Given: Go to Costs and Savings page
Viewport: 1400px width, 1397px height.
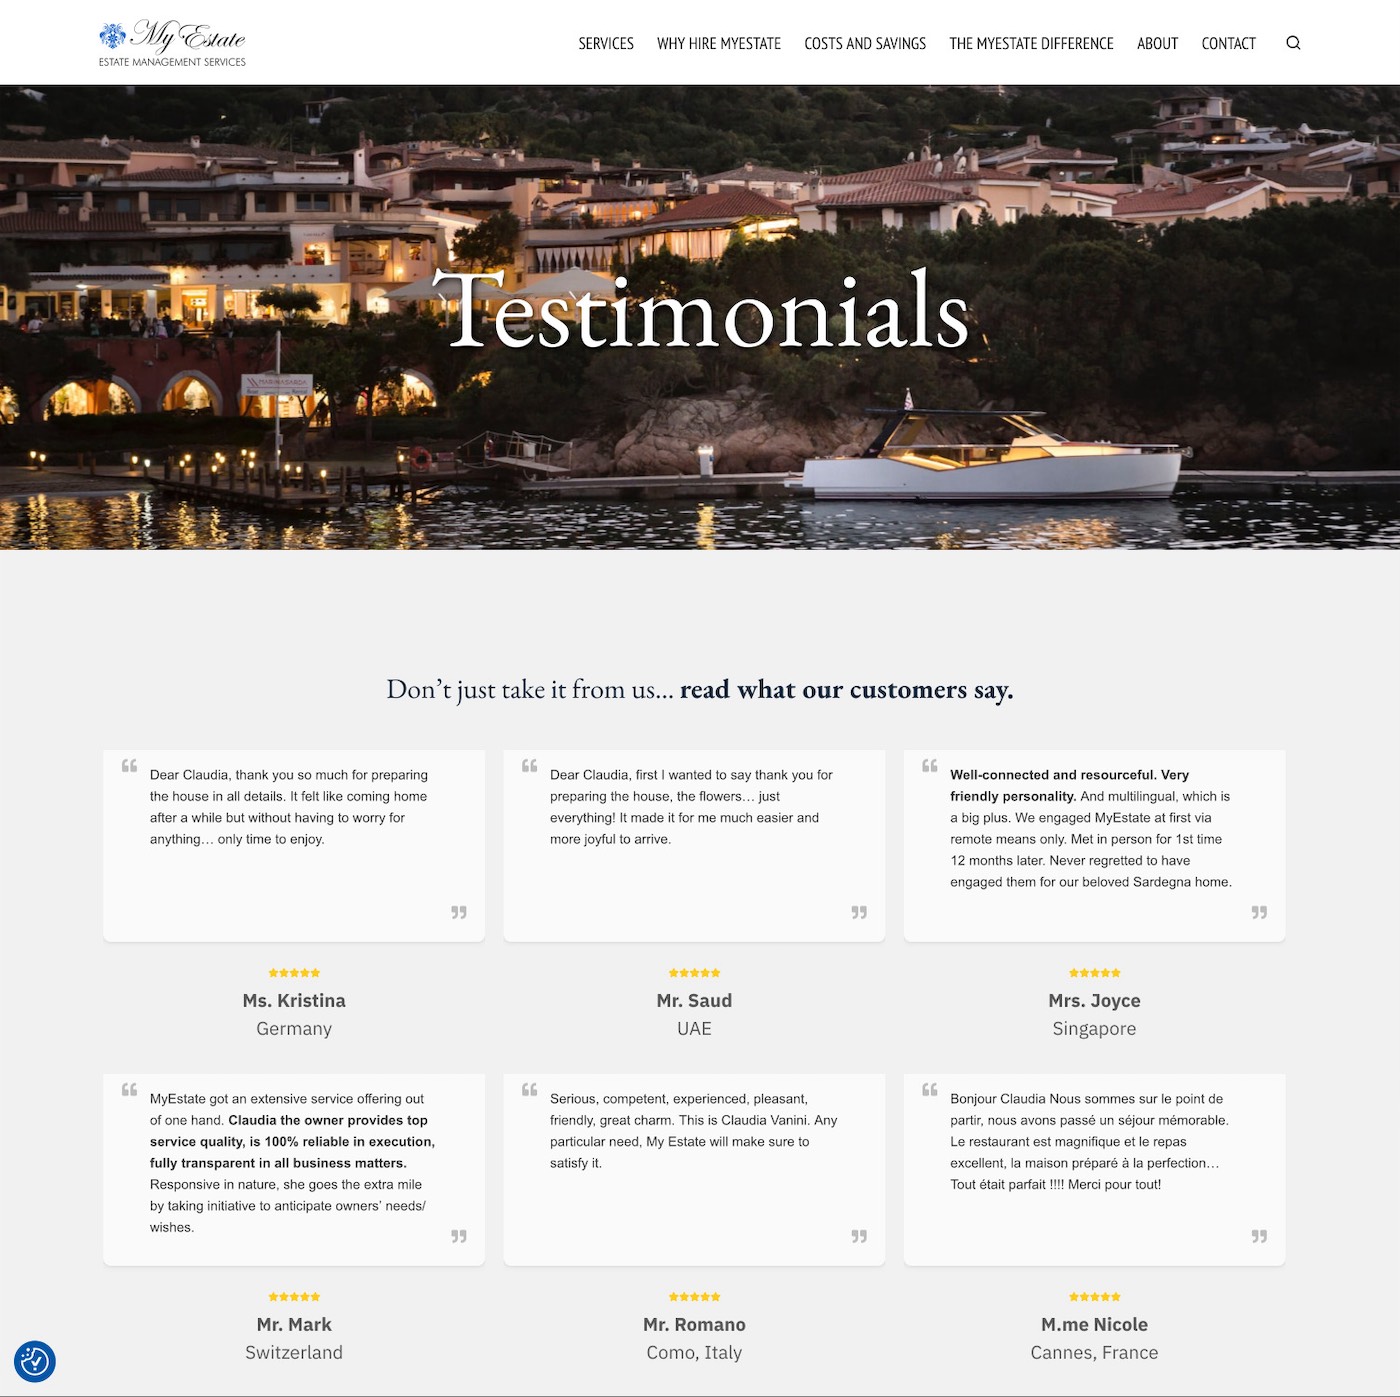Looking at the screenshot, I should (x=865, y=44).
